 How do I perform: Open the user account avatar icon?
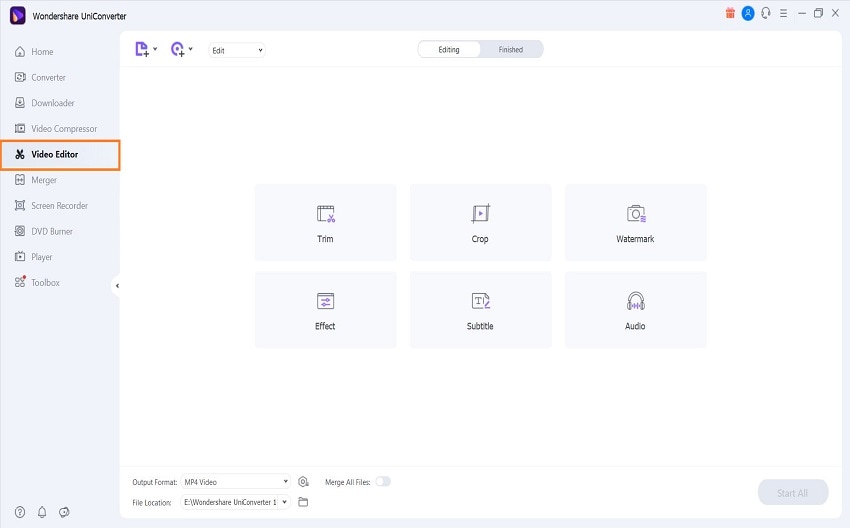click(748, 14)
